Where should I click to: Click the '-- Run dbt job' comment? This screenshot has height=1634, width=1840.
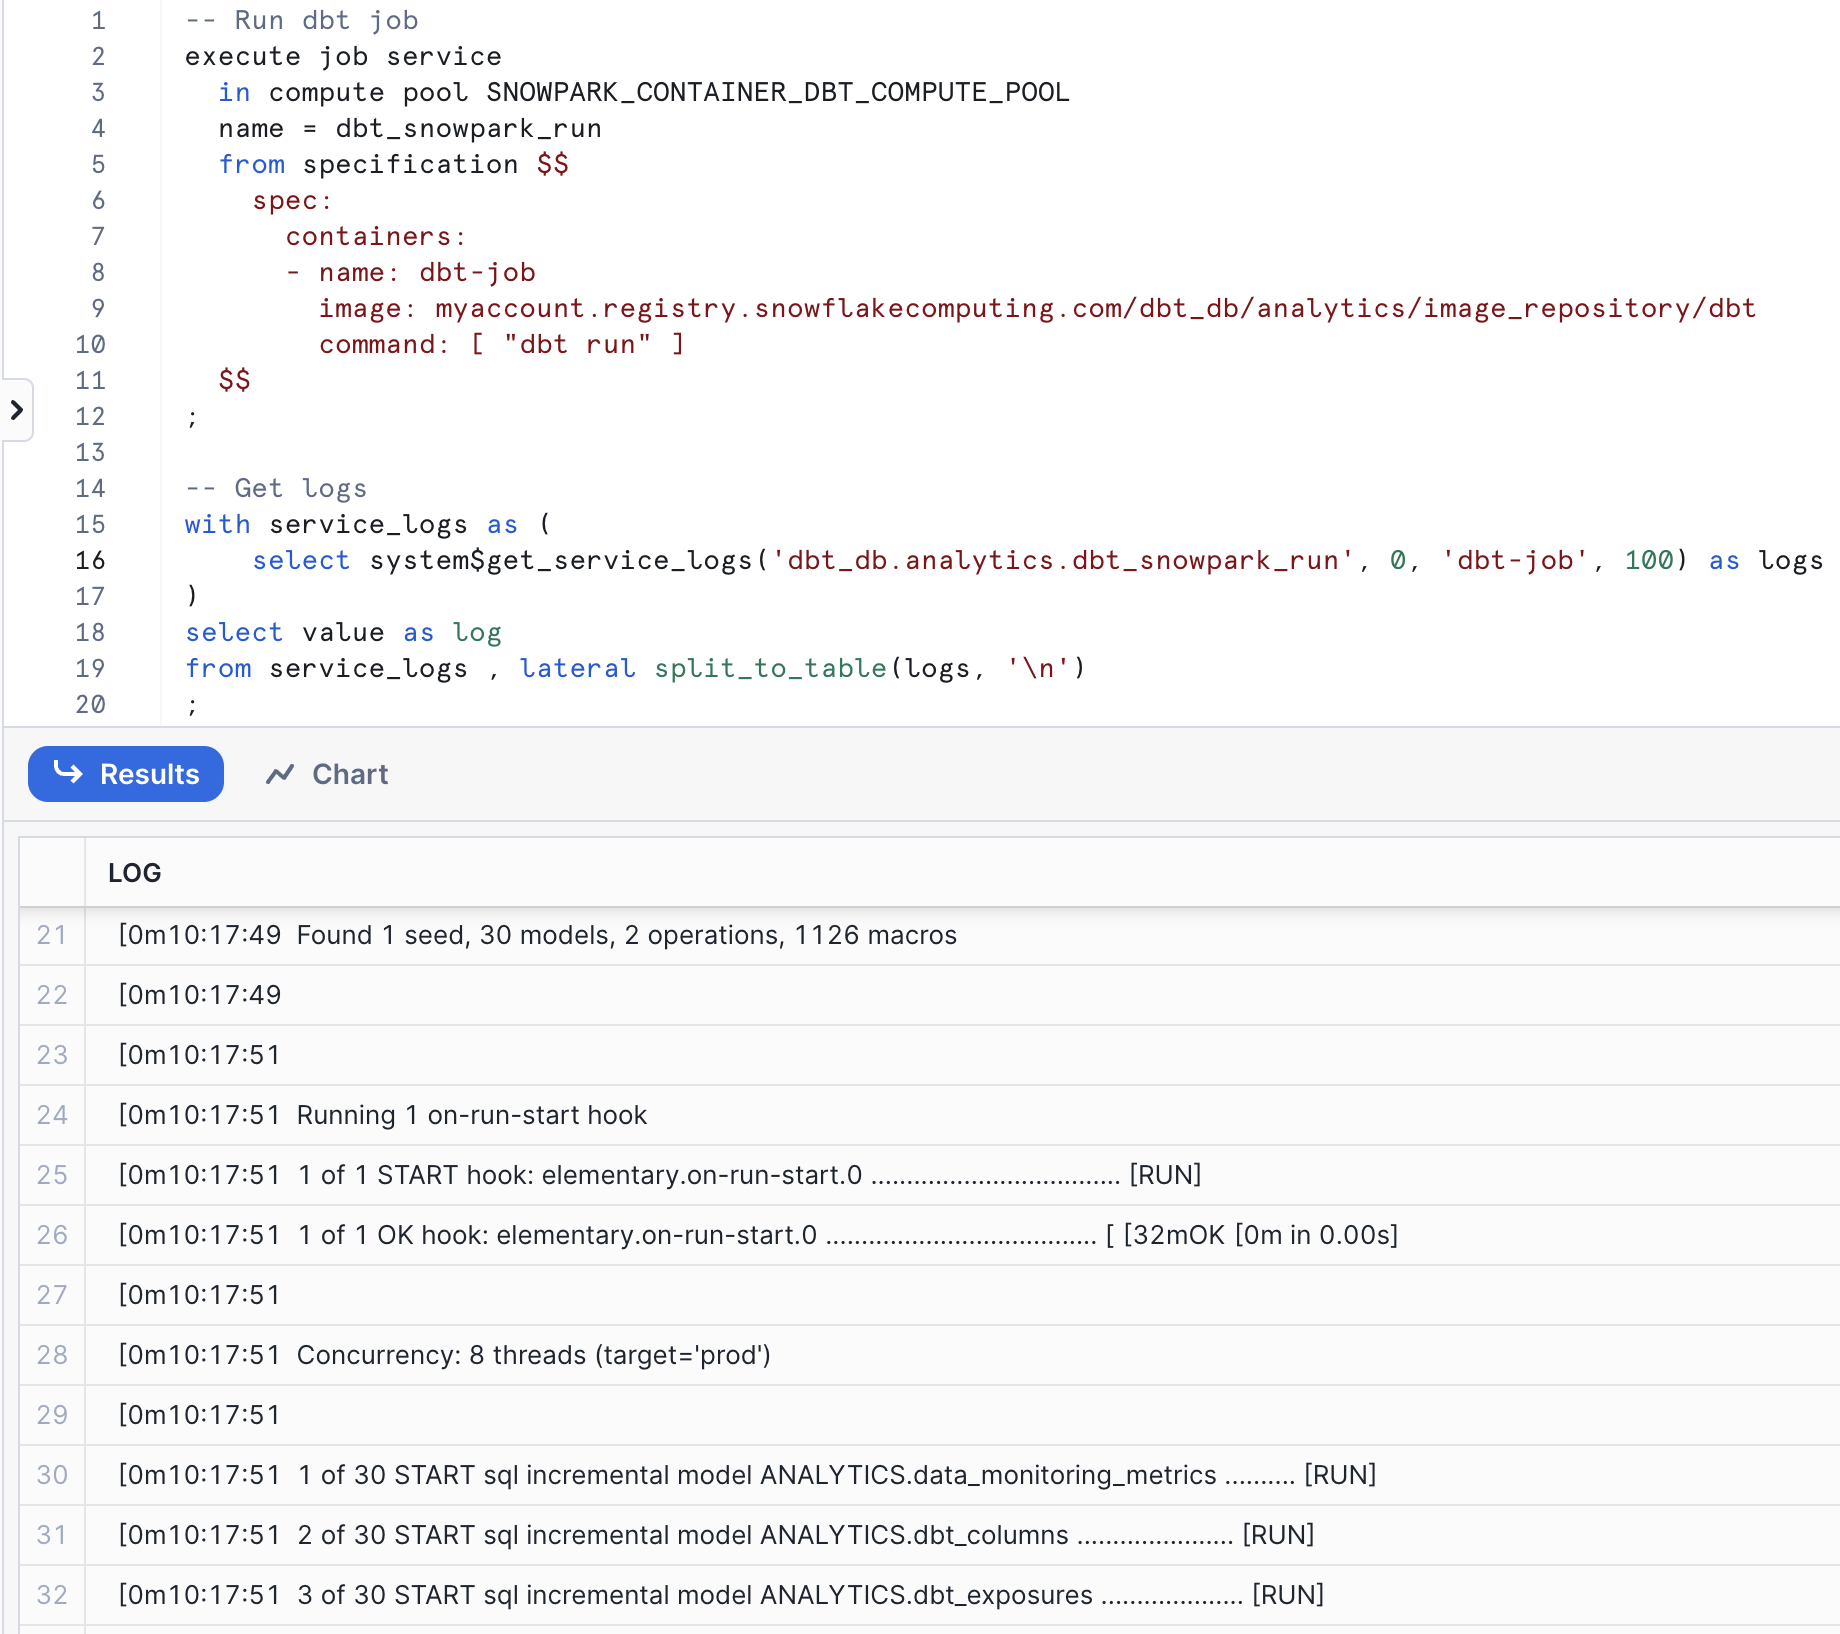coord(302,21)
